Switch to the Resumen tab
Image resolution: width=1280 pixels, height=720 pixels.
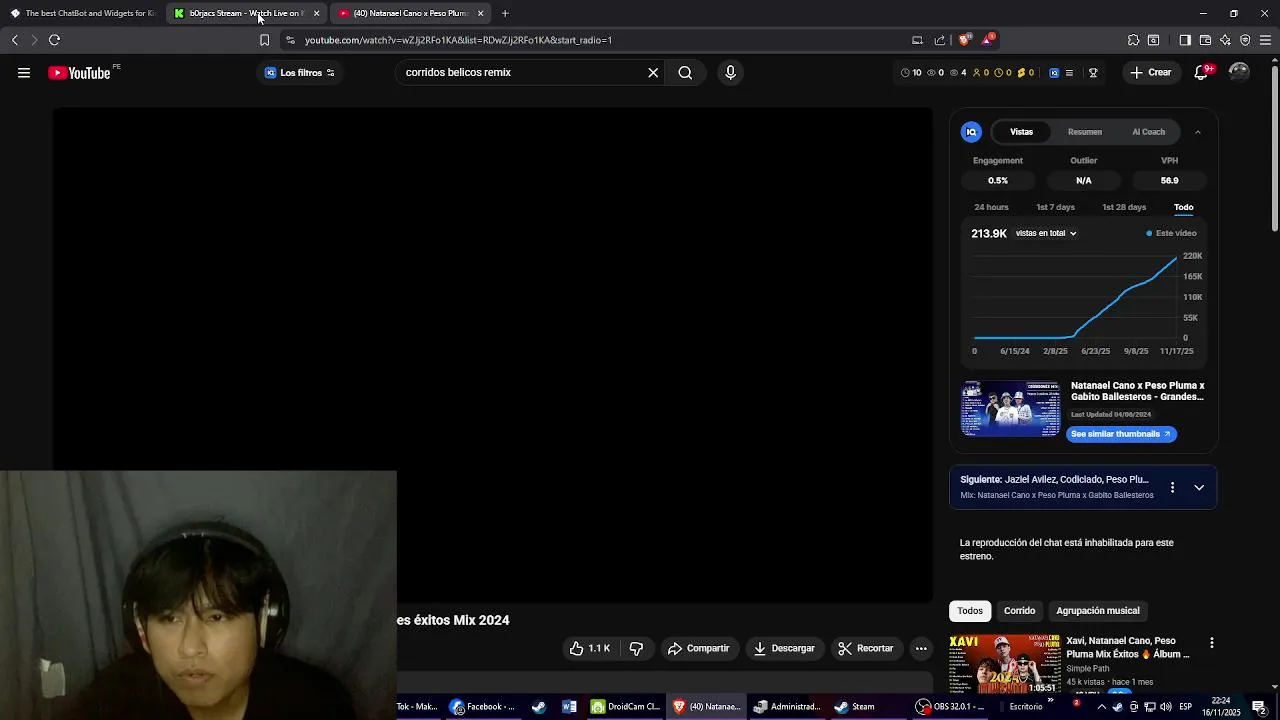point(1085,132)
